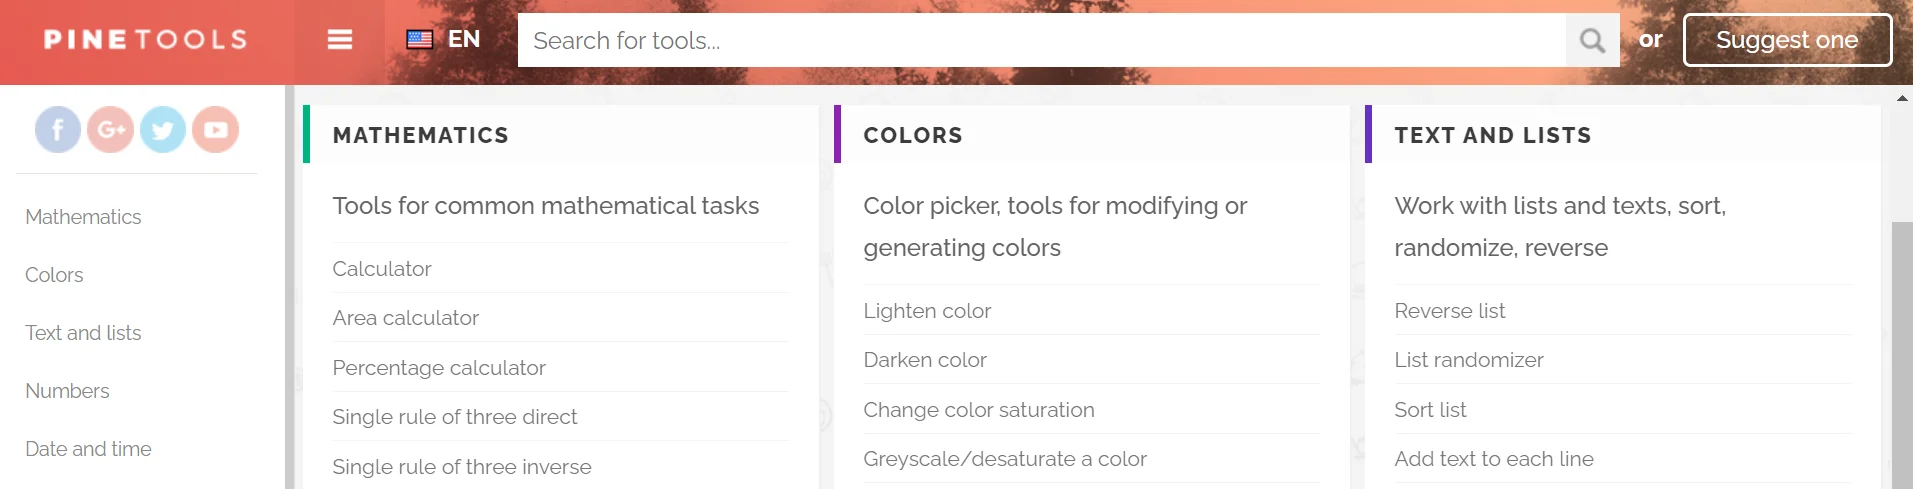Viewport: 1913px width, 489px height.
Task: Open the Lighten color tool
Action: coord(927,311)
